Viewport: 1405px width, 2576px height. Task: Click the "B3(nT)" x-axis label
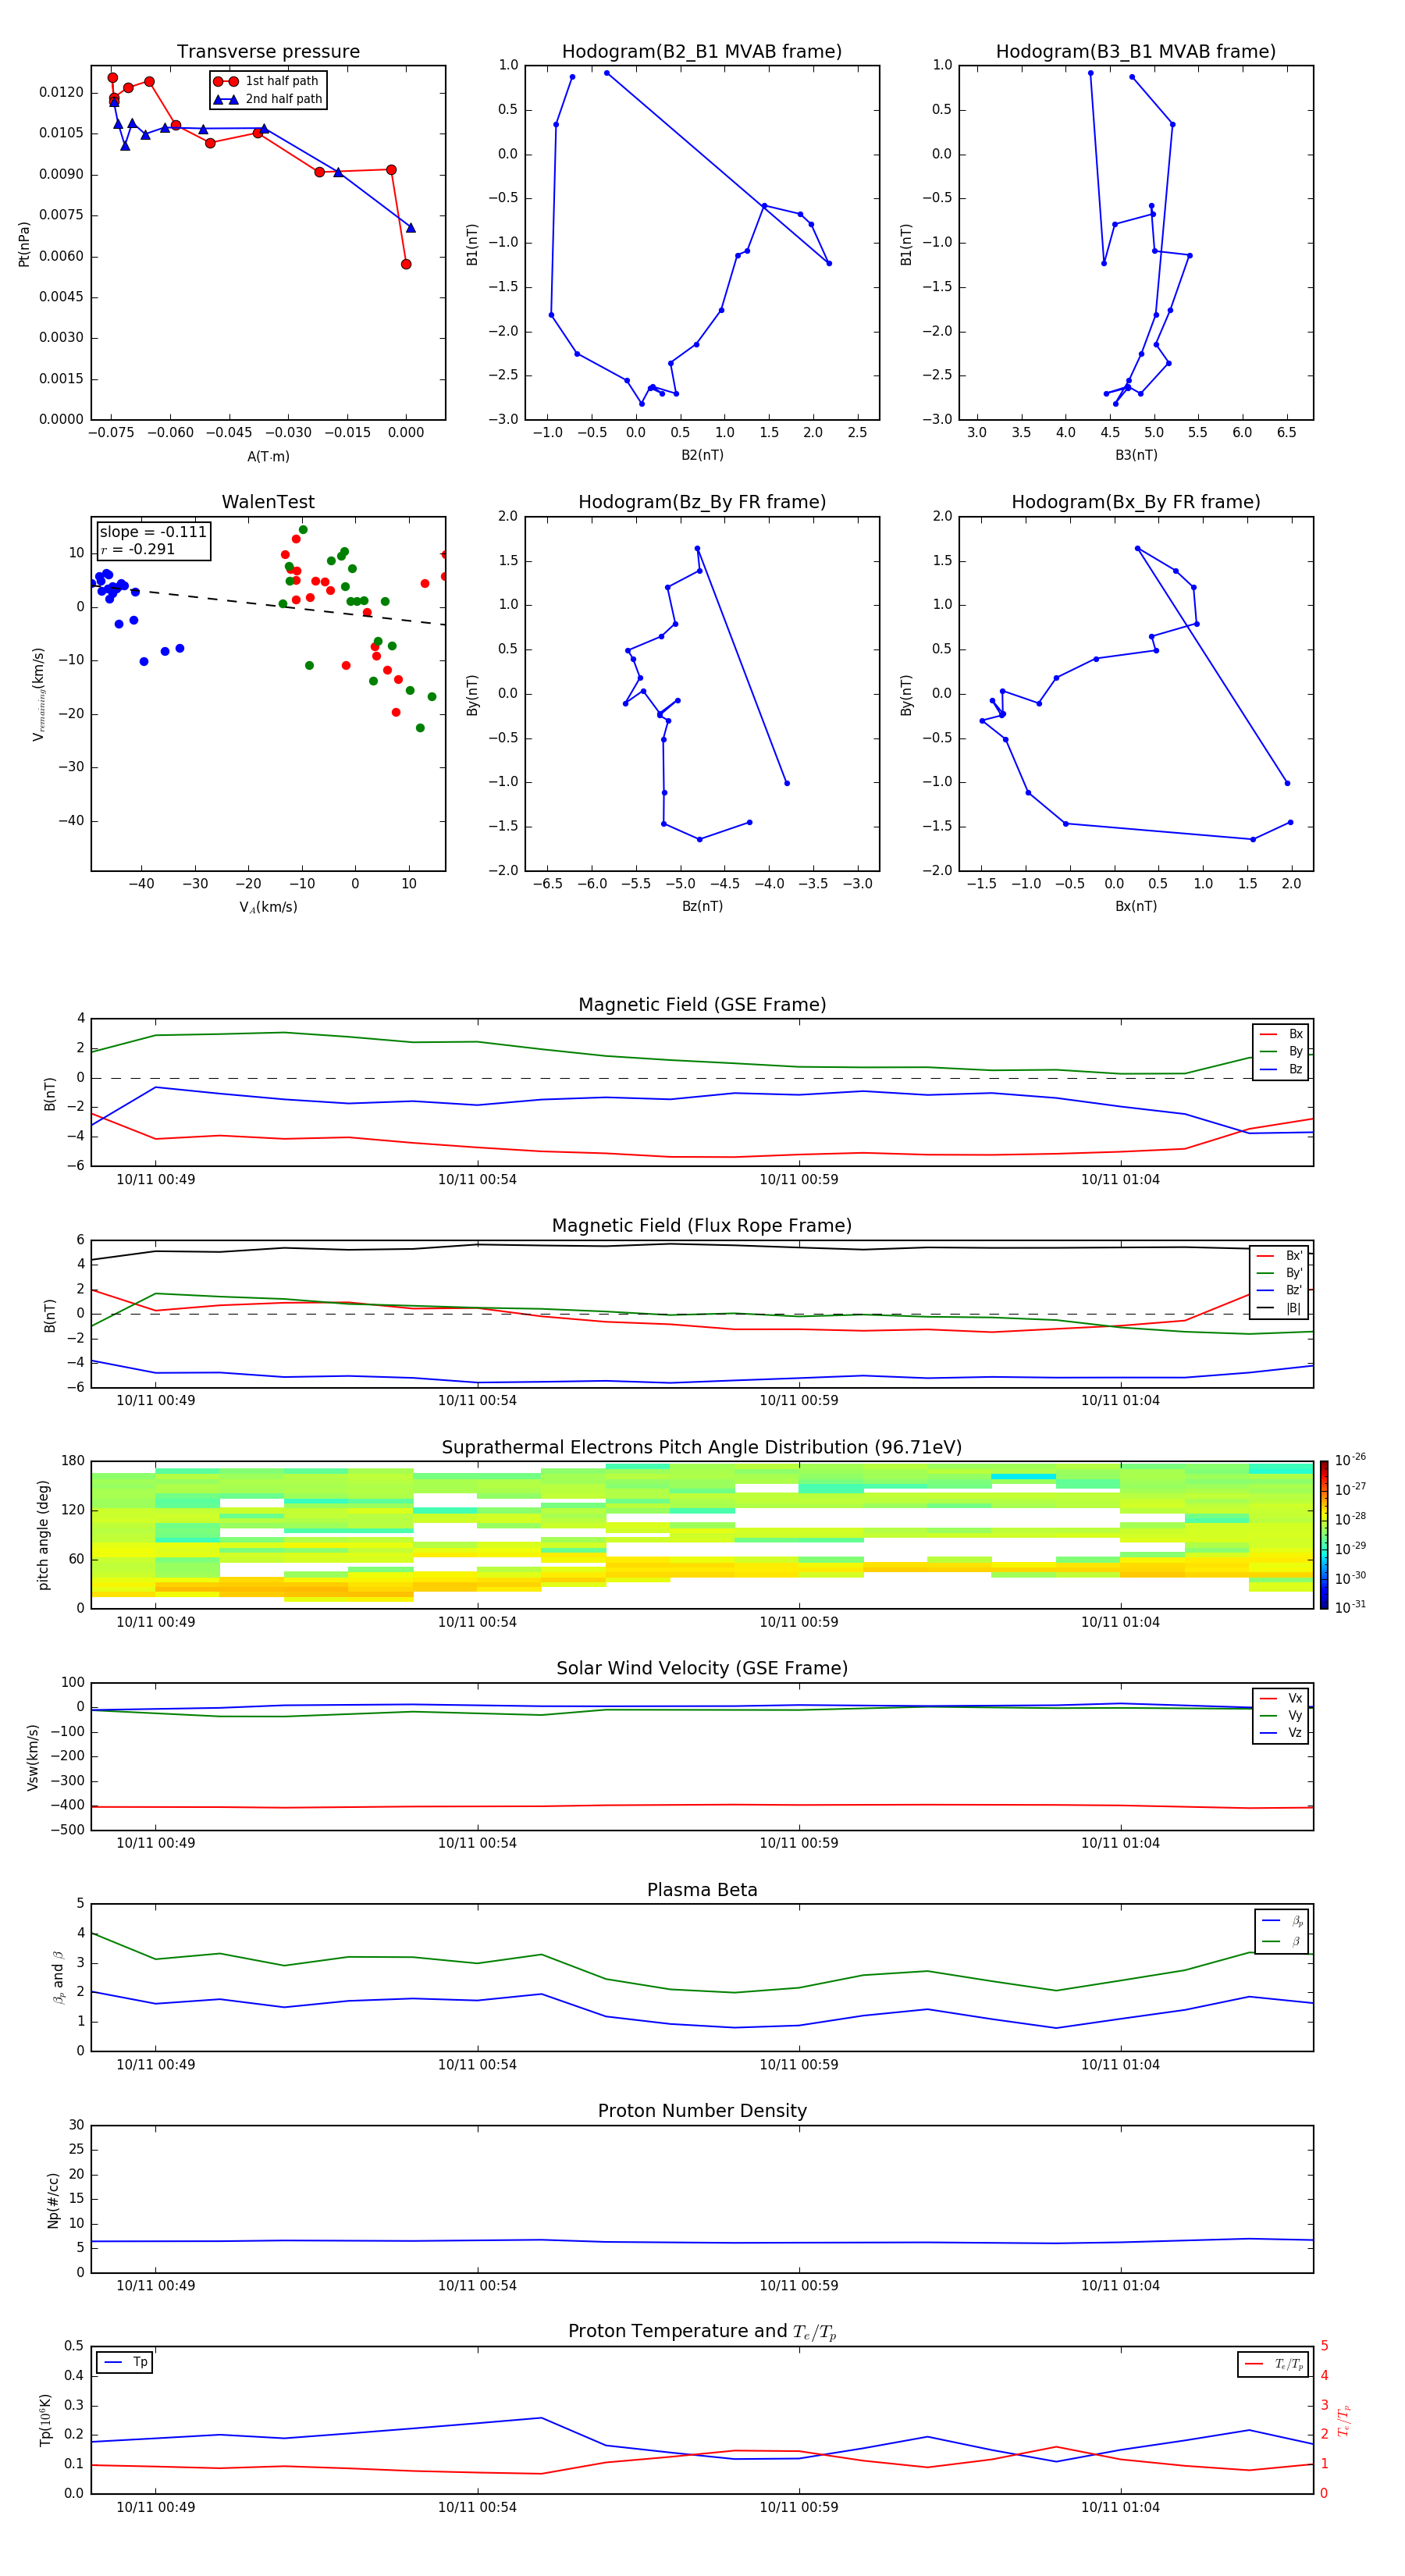1136,455
